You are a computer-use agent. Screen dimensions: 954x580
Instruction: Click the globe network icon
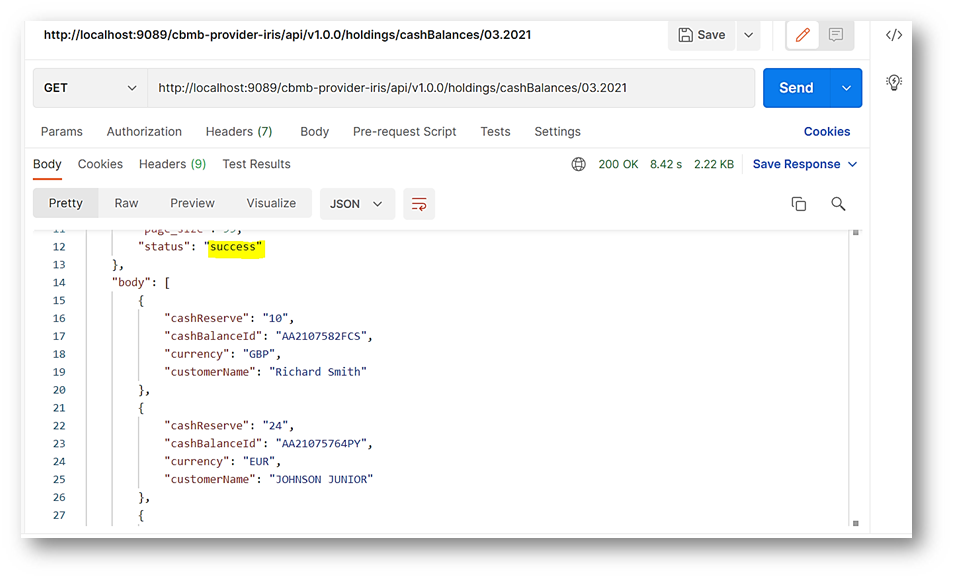point(578,164)
